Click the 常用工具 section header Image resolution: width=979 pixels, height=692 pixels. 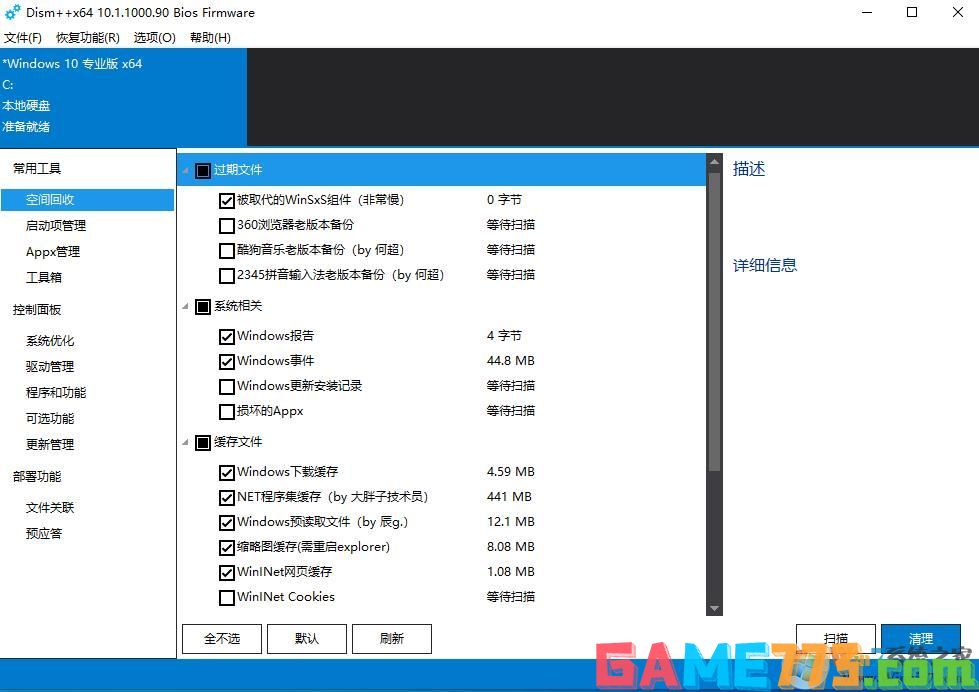pos(37,169)
